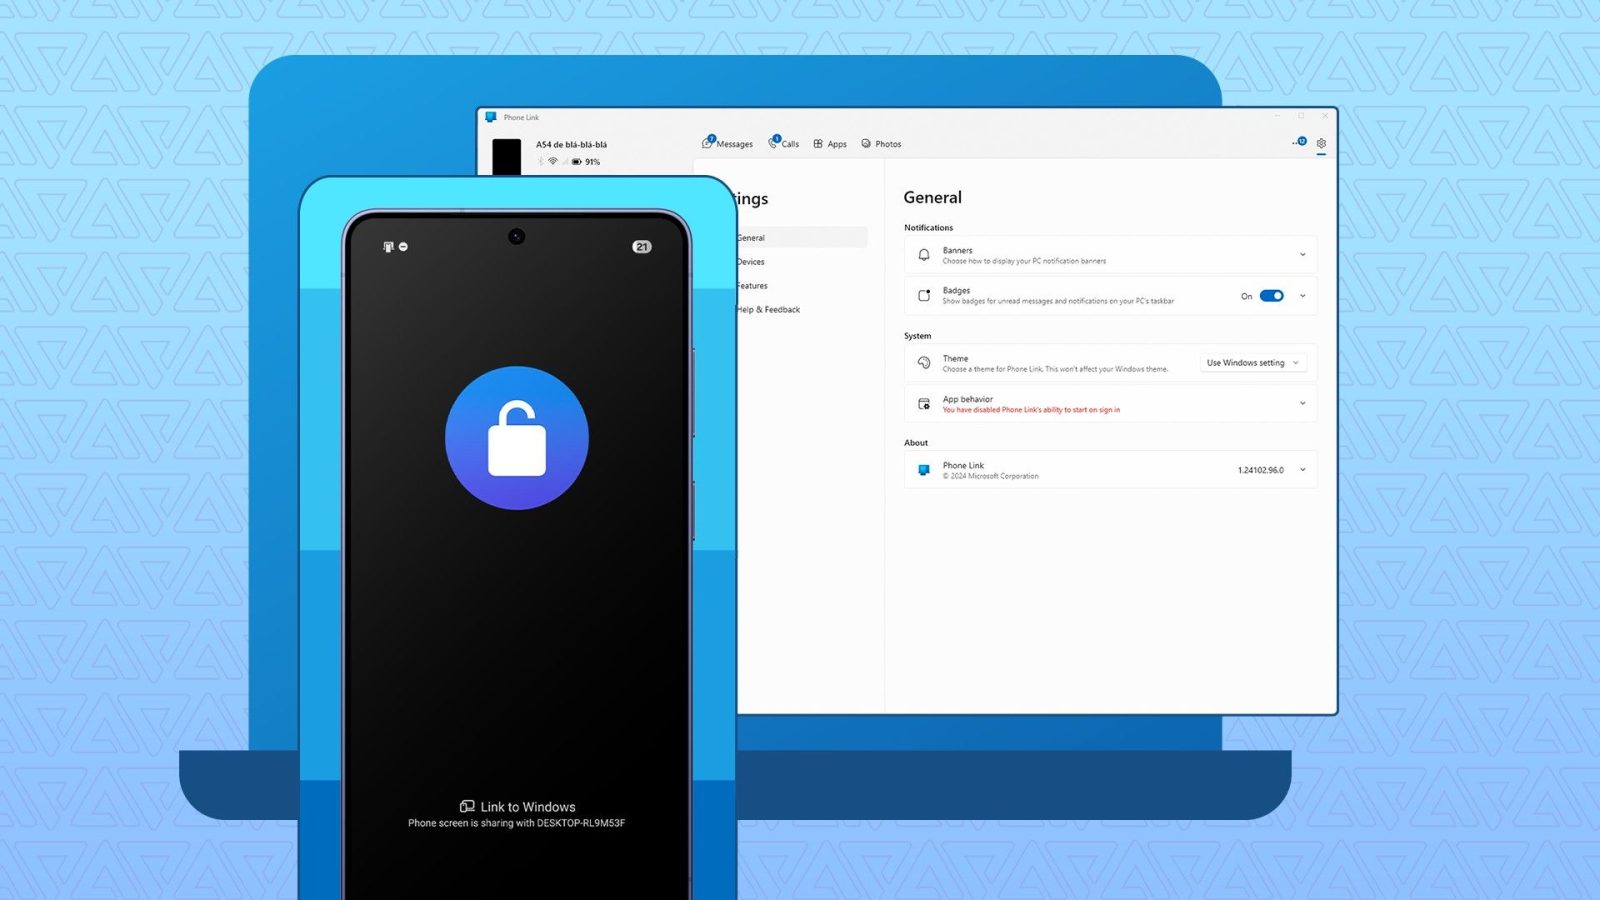Screen dimensions: 1600x900
Task: Switch to the Apps tab
Action: [830, 144]
